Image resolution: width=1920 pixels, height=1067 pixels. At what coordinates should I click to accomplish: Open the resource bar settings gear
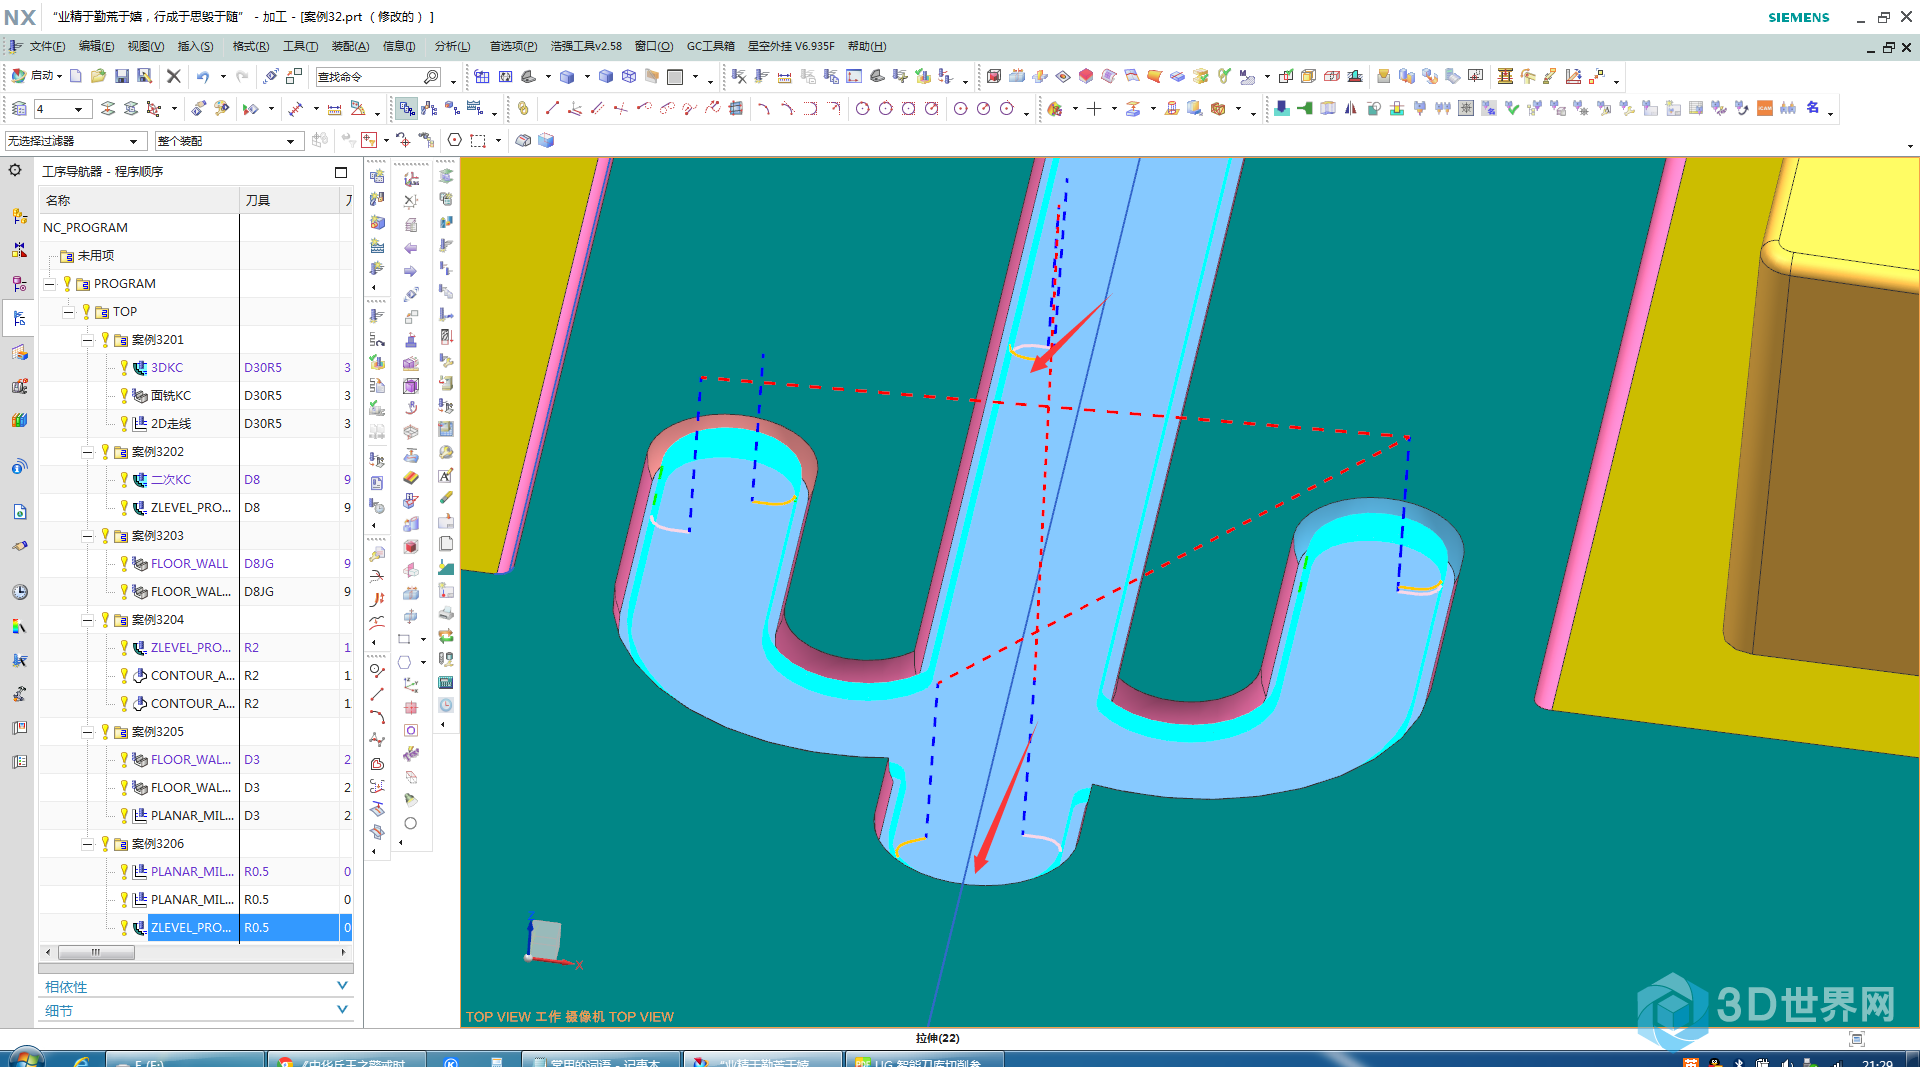15,170
